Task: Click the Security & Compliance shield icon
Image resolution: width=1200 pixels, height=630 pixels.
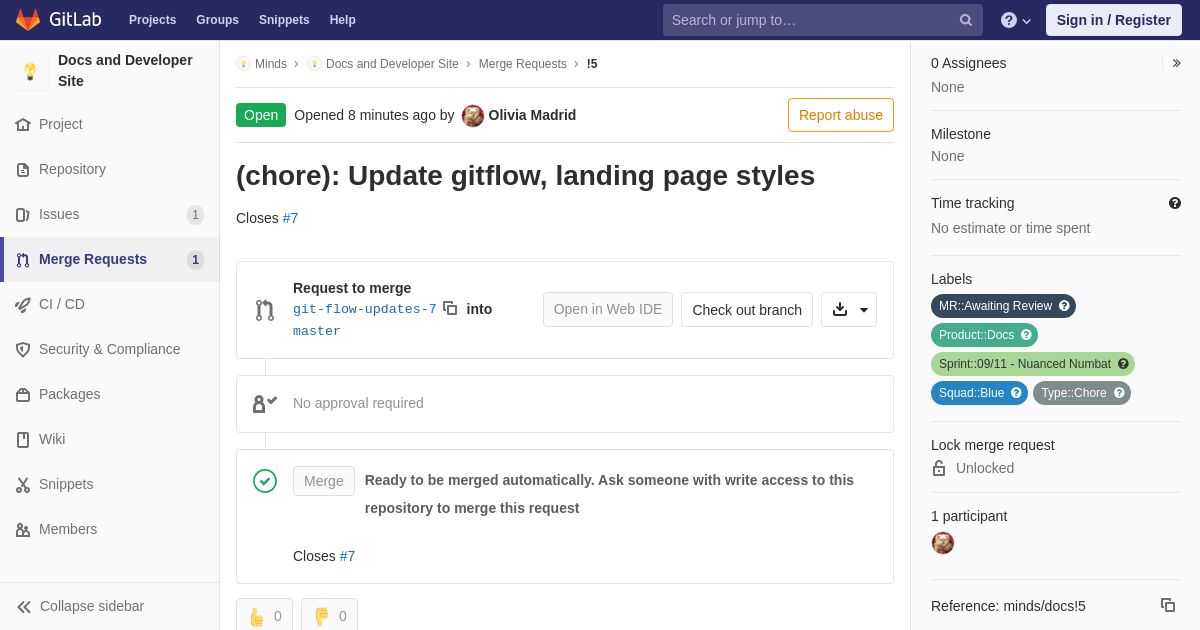Action: [x=23, y=350]
